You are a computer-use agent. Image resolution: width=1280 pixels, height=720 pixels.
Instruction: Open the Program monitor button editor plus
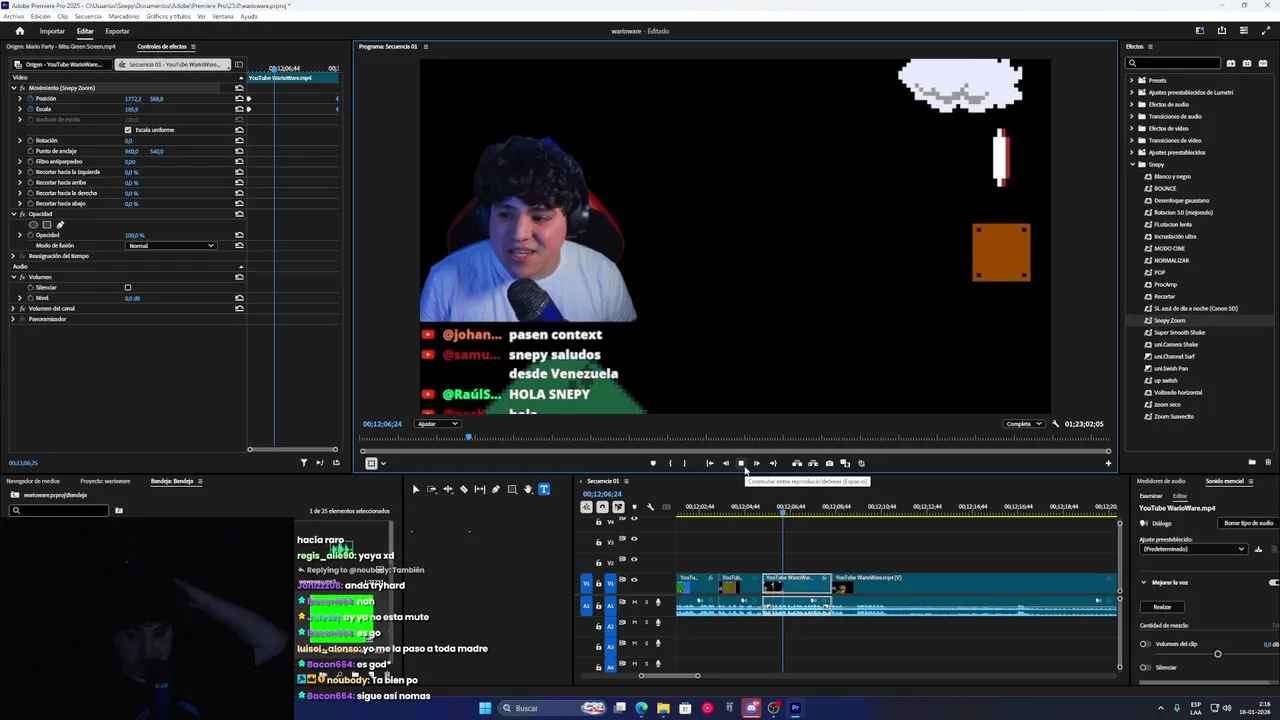point(1108,463)
